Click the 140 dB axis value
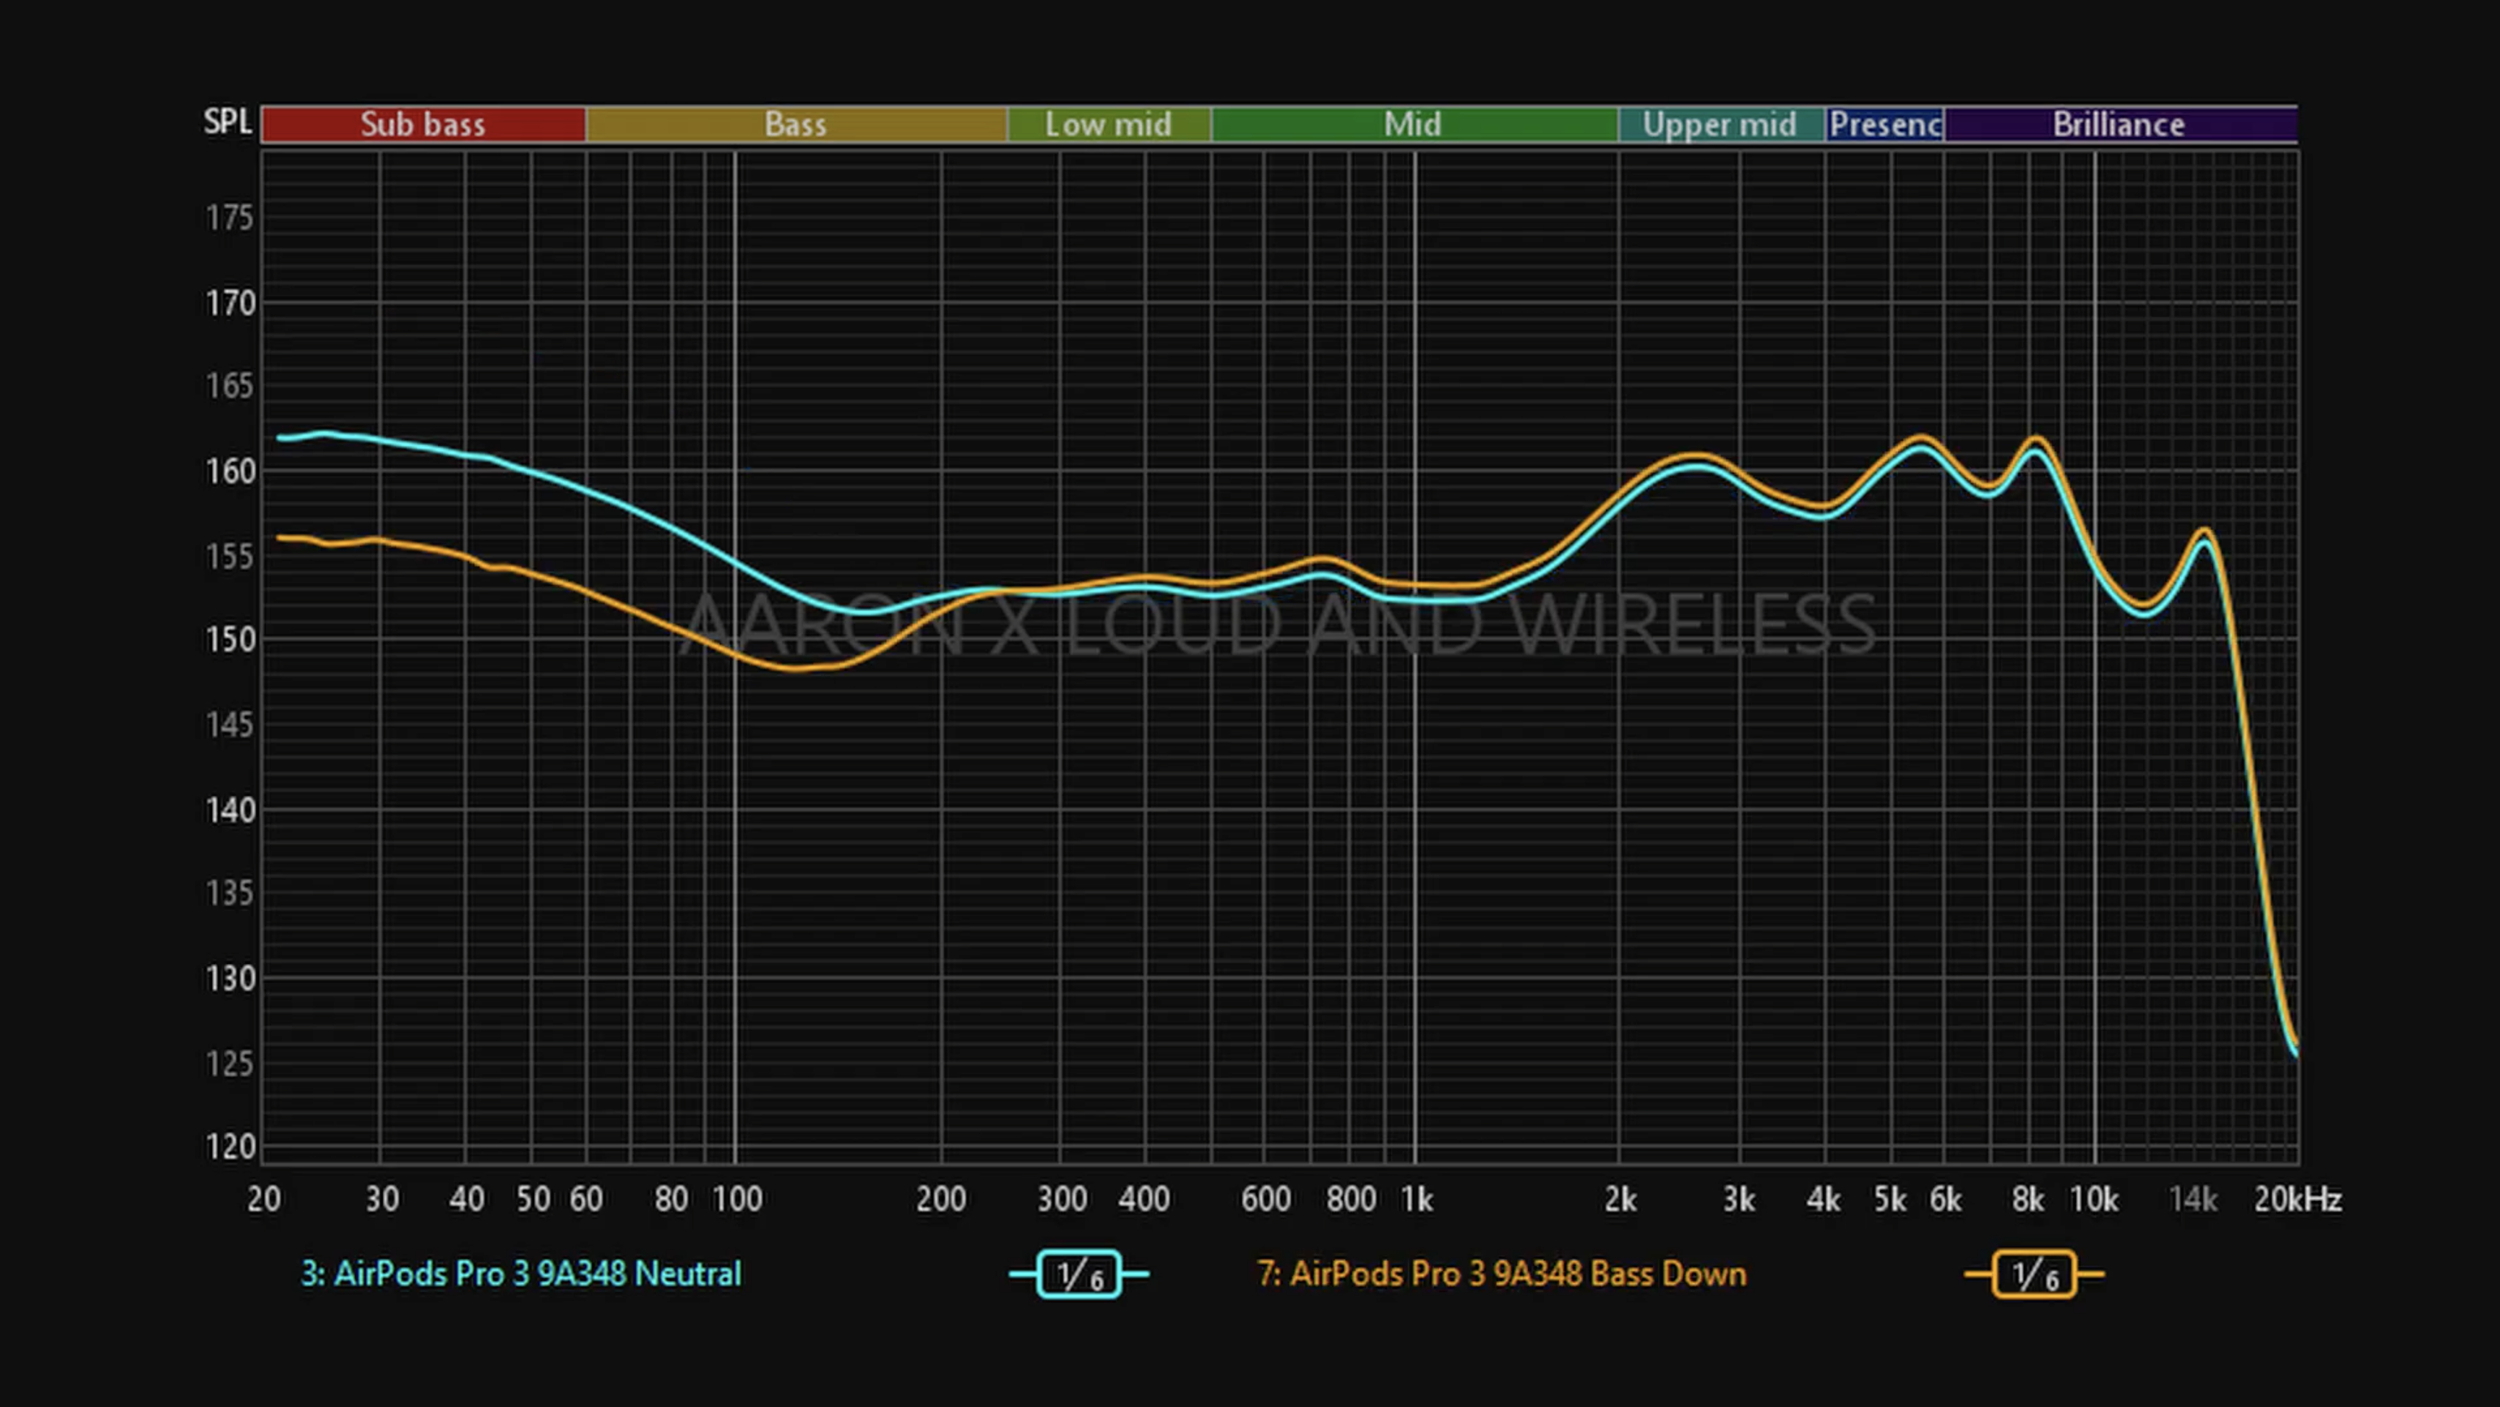This screenshot has height=1407, width=2500. (x=230, y=810)
